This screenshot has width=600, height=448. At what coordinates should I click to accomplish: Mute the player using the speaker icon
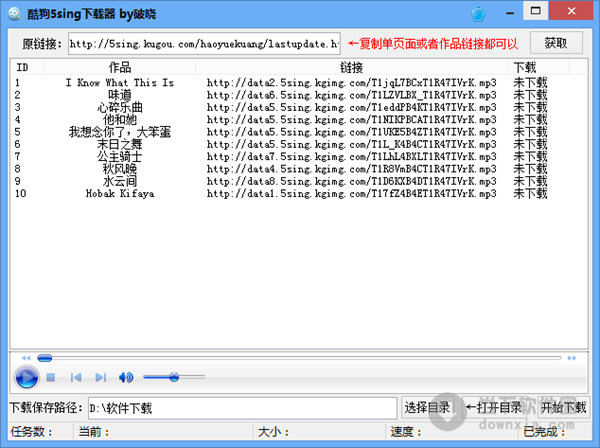click(x=126, y=378)
